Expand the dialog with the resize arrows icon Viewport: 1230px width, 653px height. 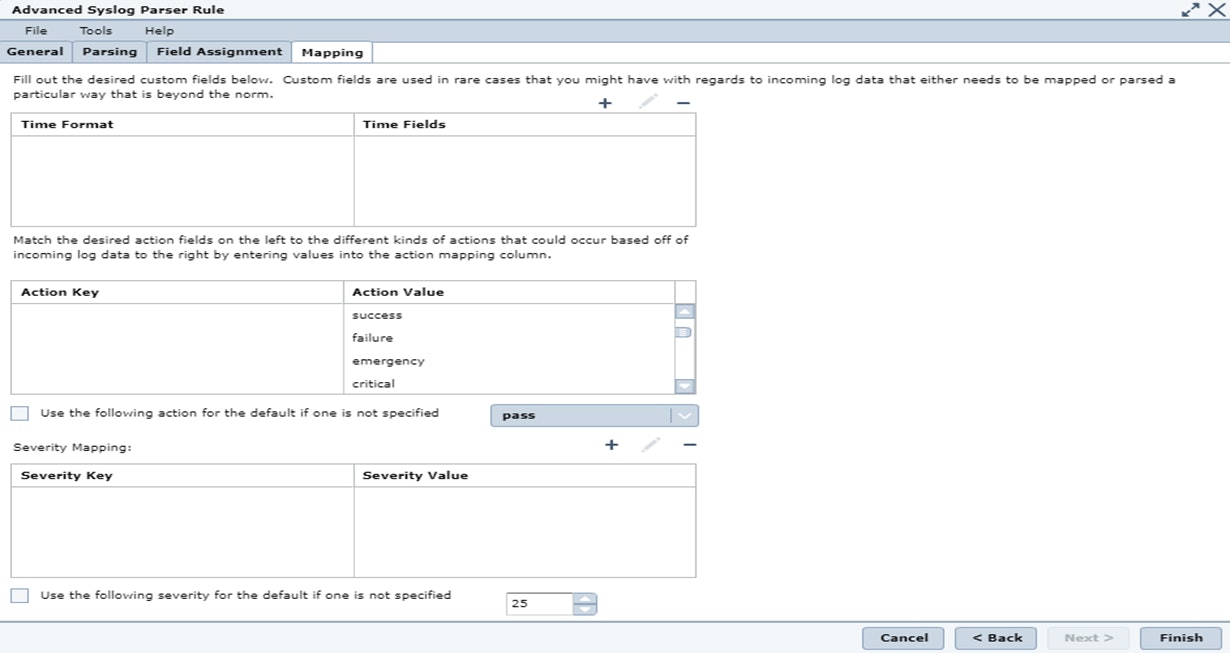(1190, 9)
